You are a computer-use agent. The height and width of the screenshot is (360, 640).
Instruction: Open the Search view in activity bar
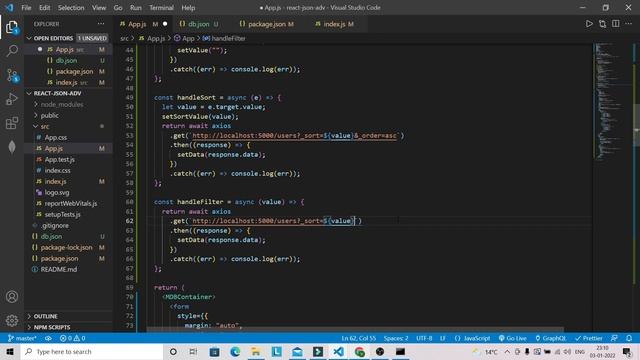12,51
